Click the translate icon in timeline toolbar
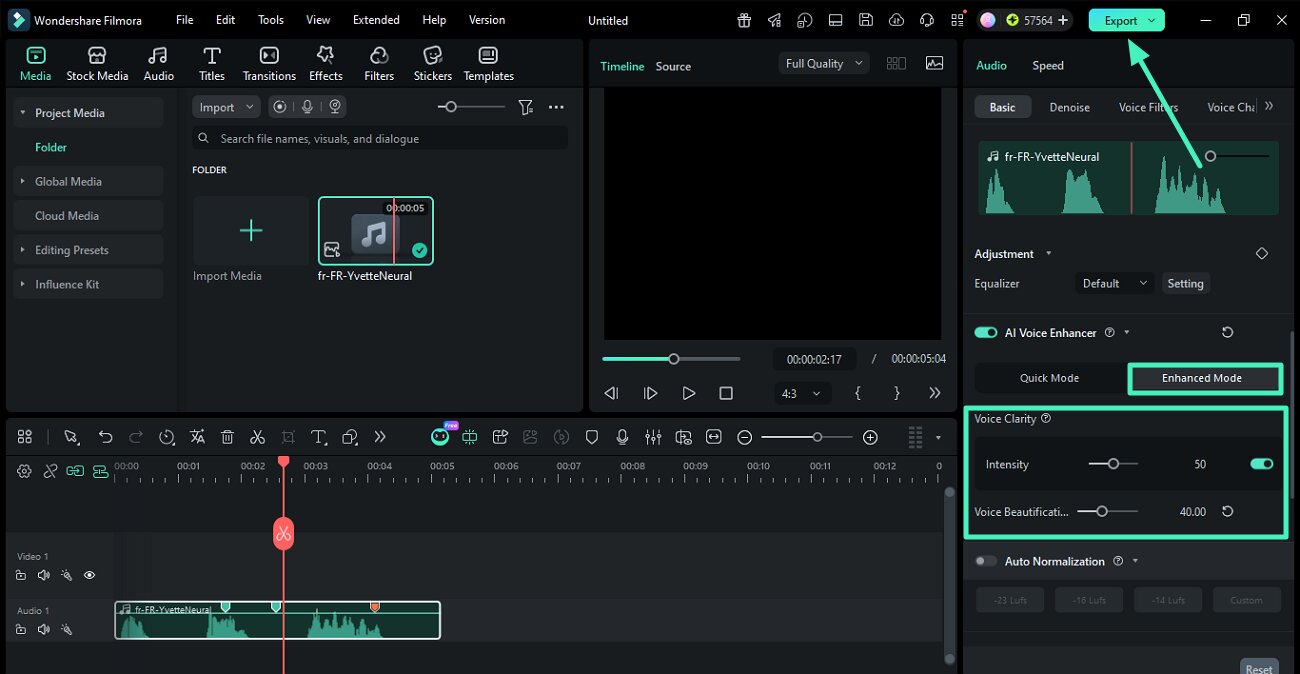This screenshot has height=674, width=1300. tap(197, 437)
